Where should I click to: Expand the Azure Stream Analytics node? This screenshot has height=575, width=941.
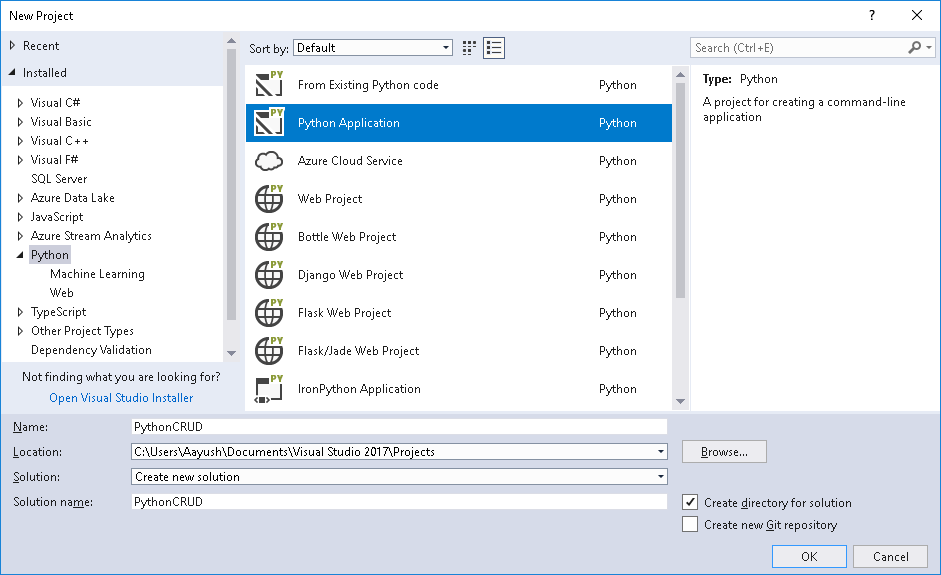point(20,236)
